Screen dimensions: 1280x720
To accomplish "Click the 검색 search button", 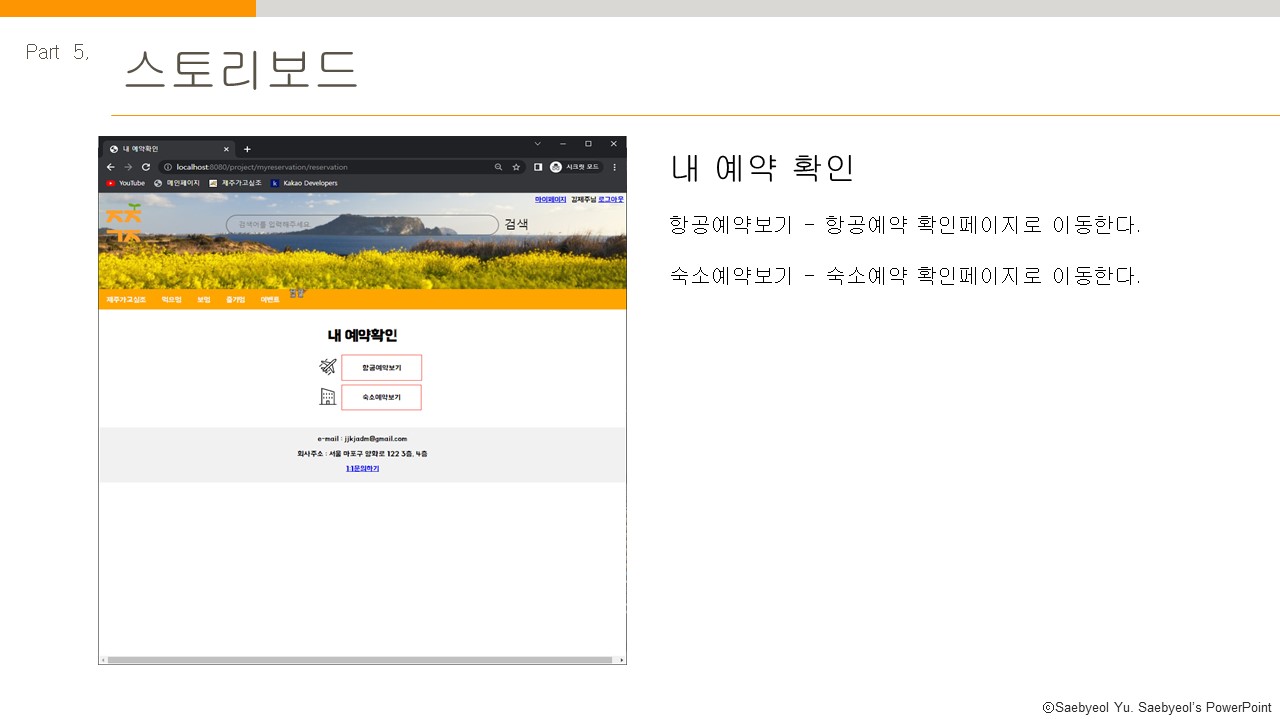I will (516, 224).
